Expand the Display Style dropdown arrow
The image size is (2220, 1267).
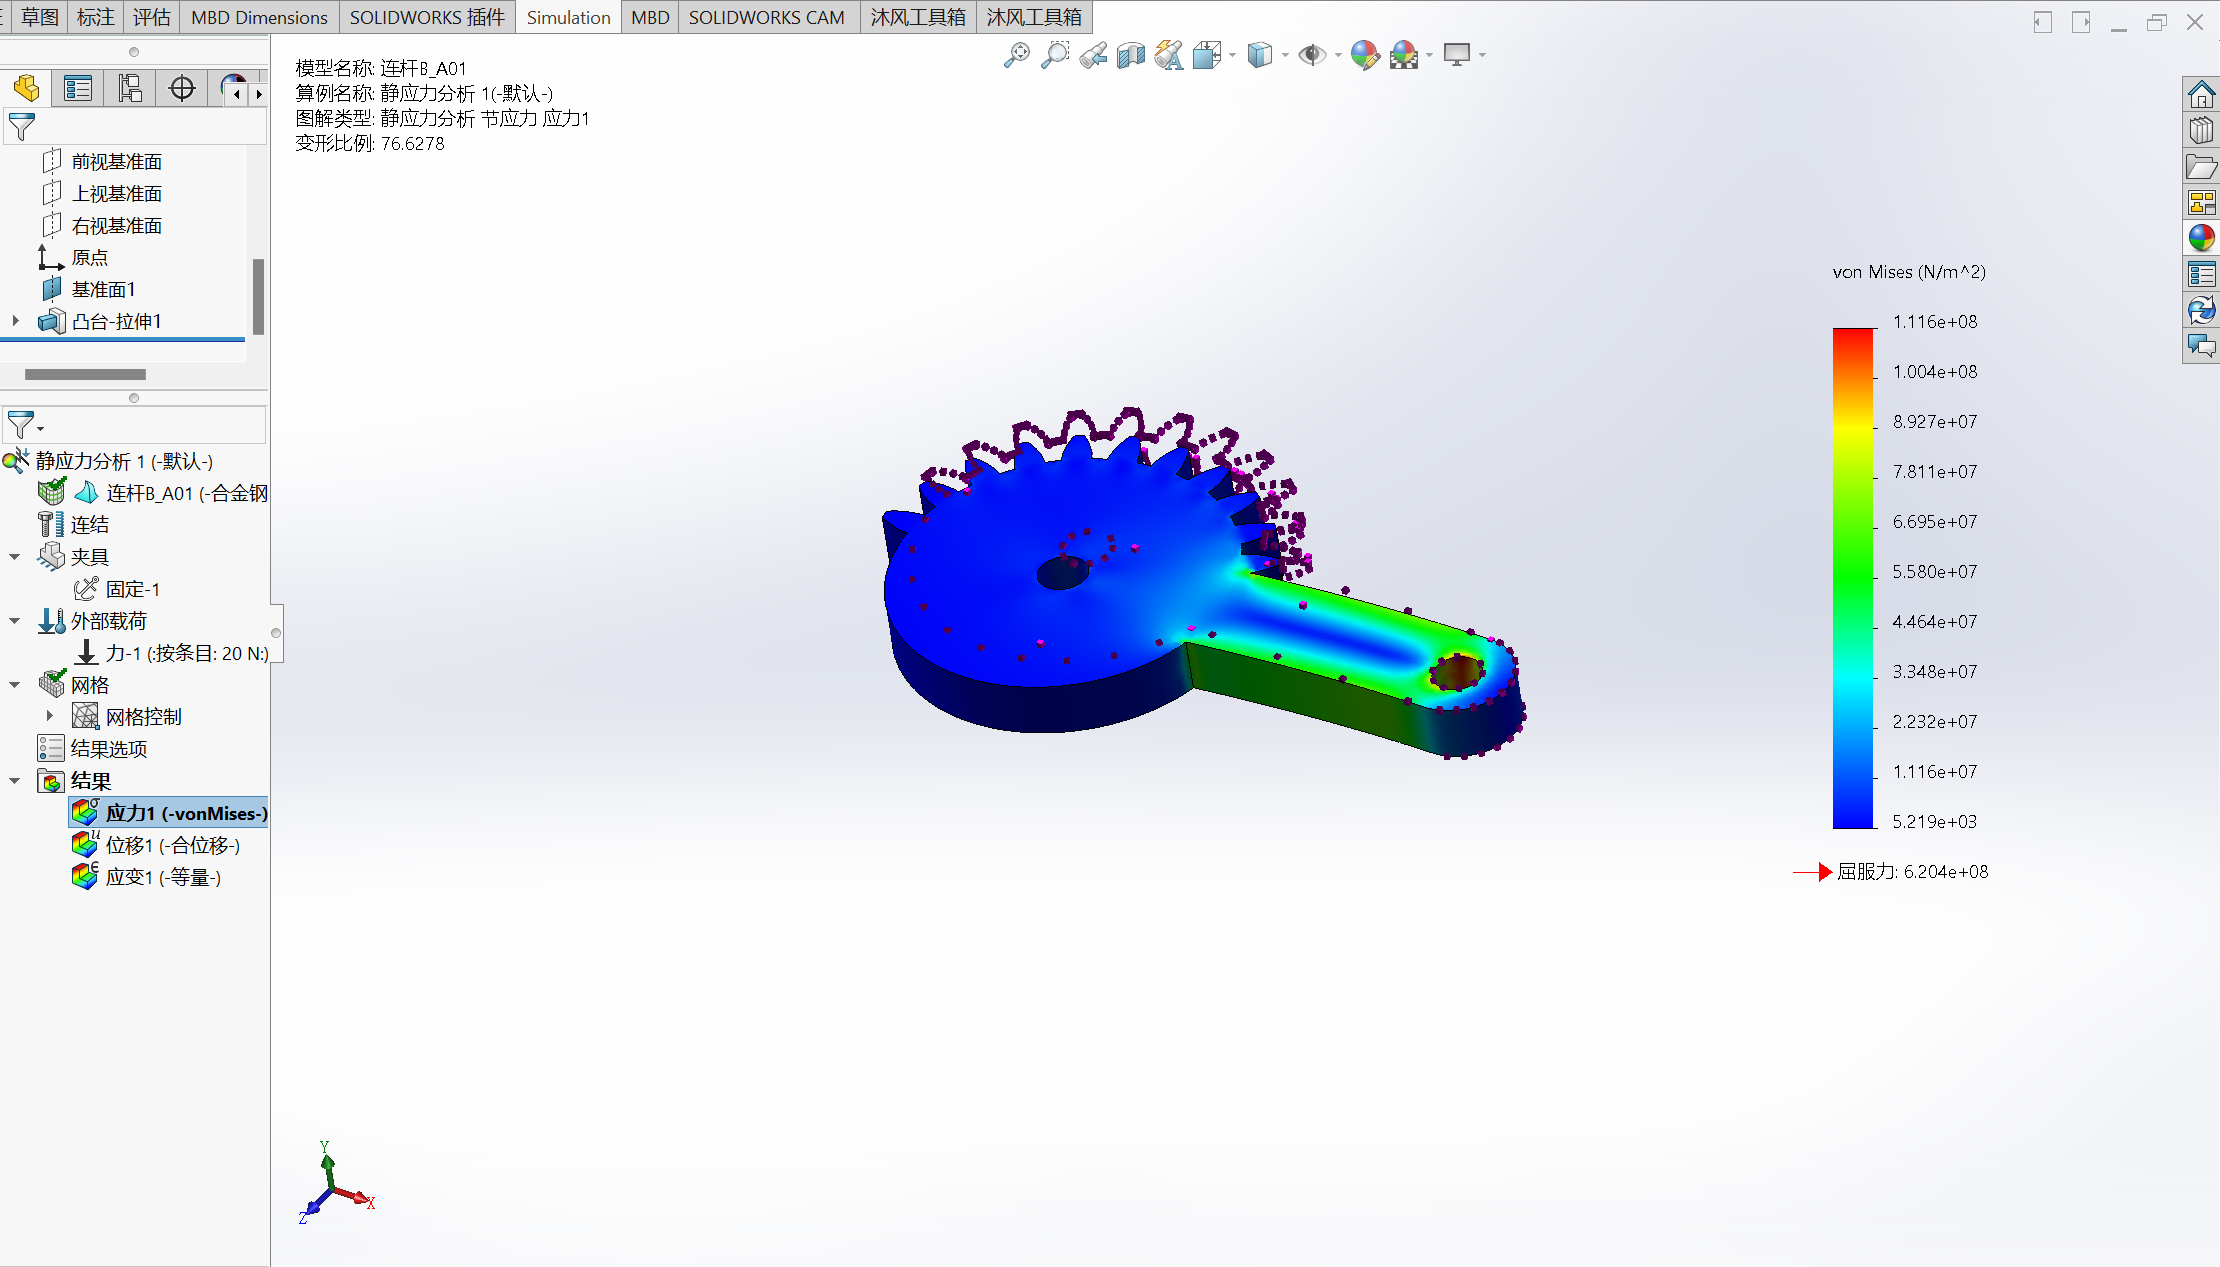1285,55
